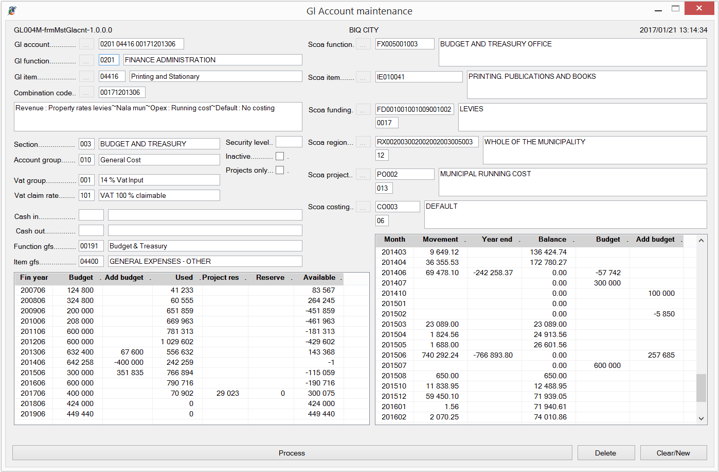Open the lookup button beside Gl item
Image resolution: width=719 pixels, height=472 pixels.
tap(86, 77)
